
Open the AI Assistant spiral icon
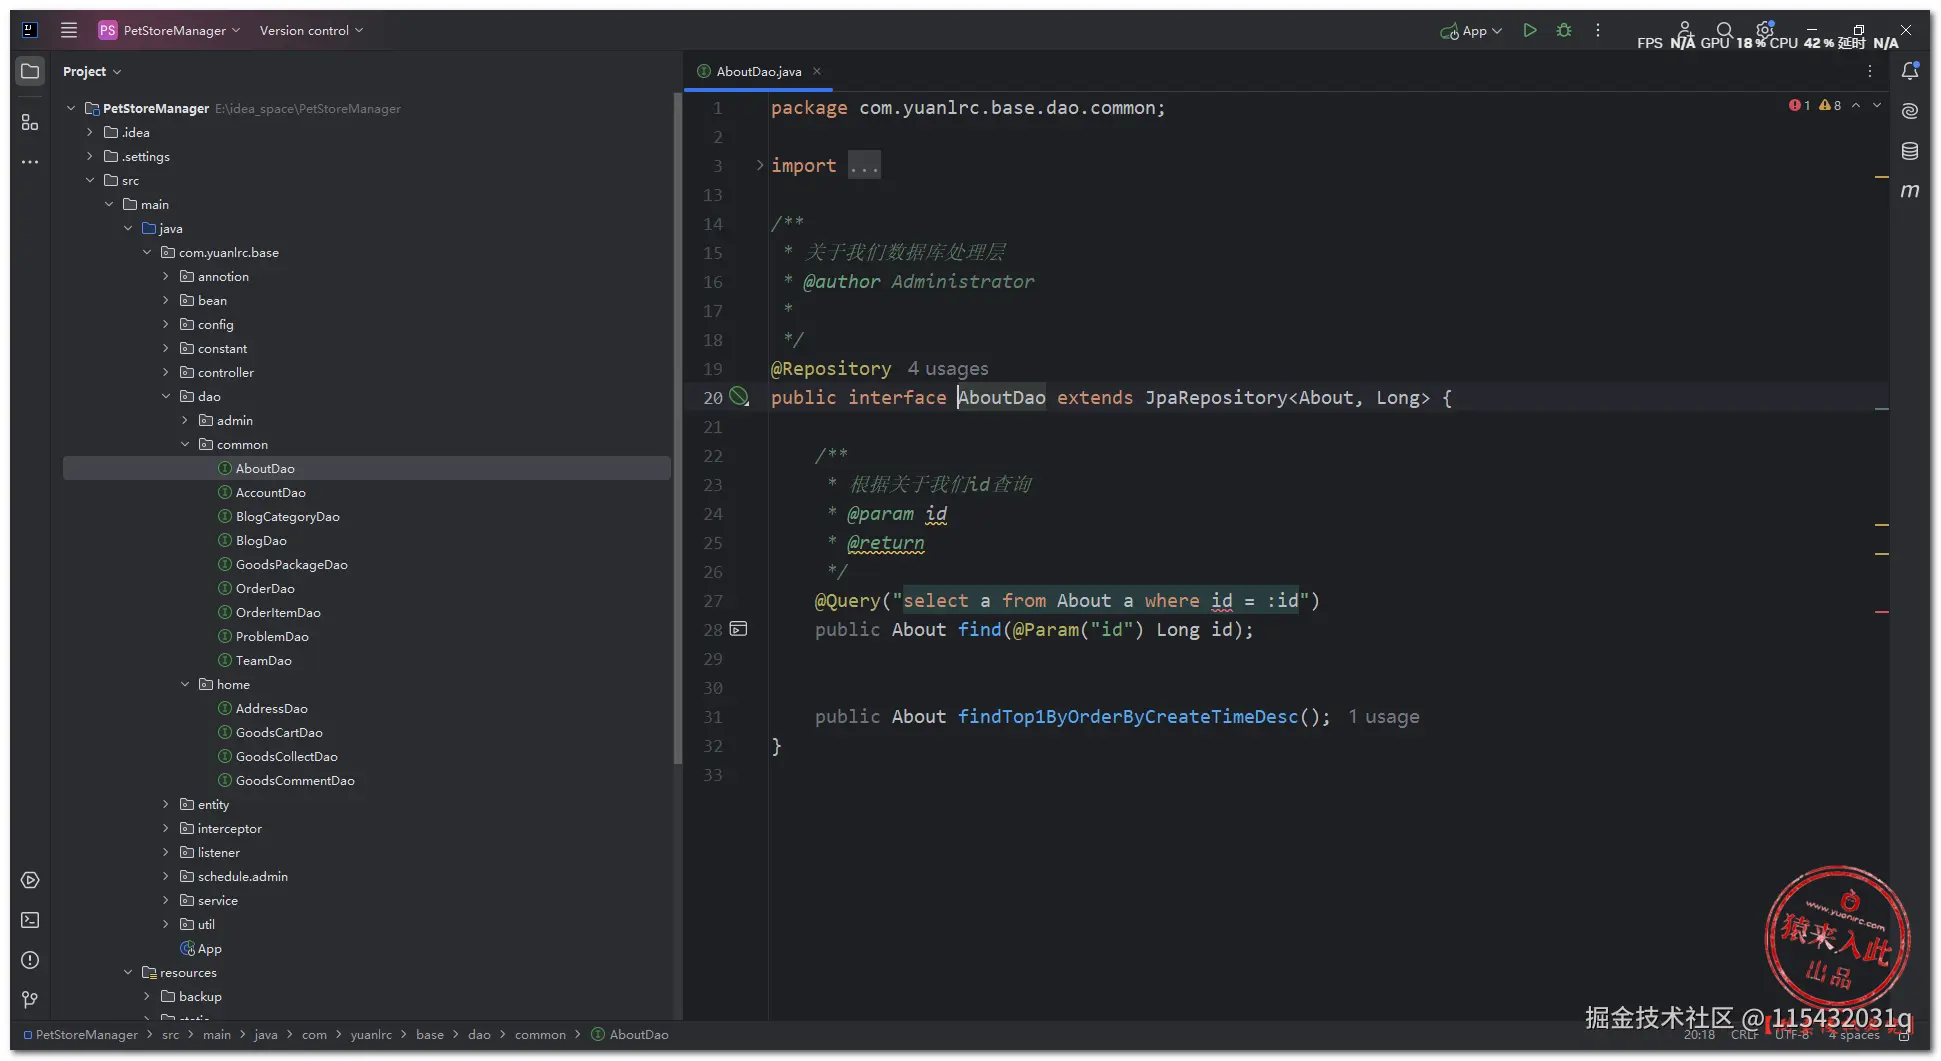click(1910, 111)
